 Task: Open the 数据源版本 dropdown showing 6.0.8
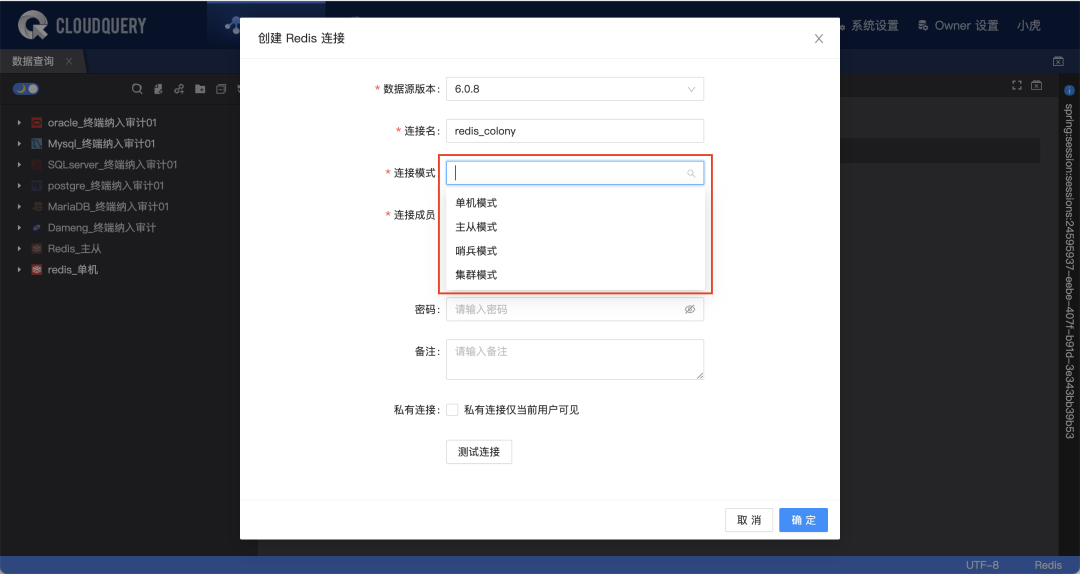click(x=575, y=89)
